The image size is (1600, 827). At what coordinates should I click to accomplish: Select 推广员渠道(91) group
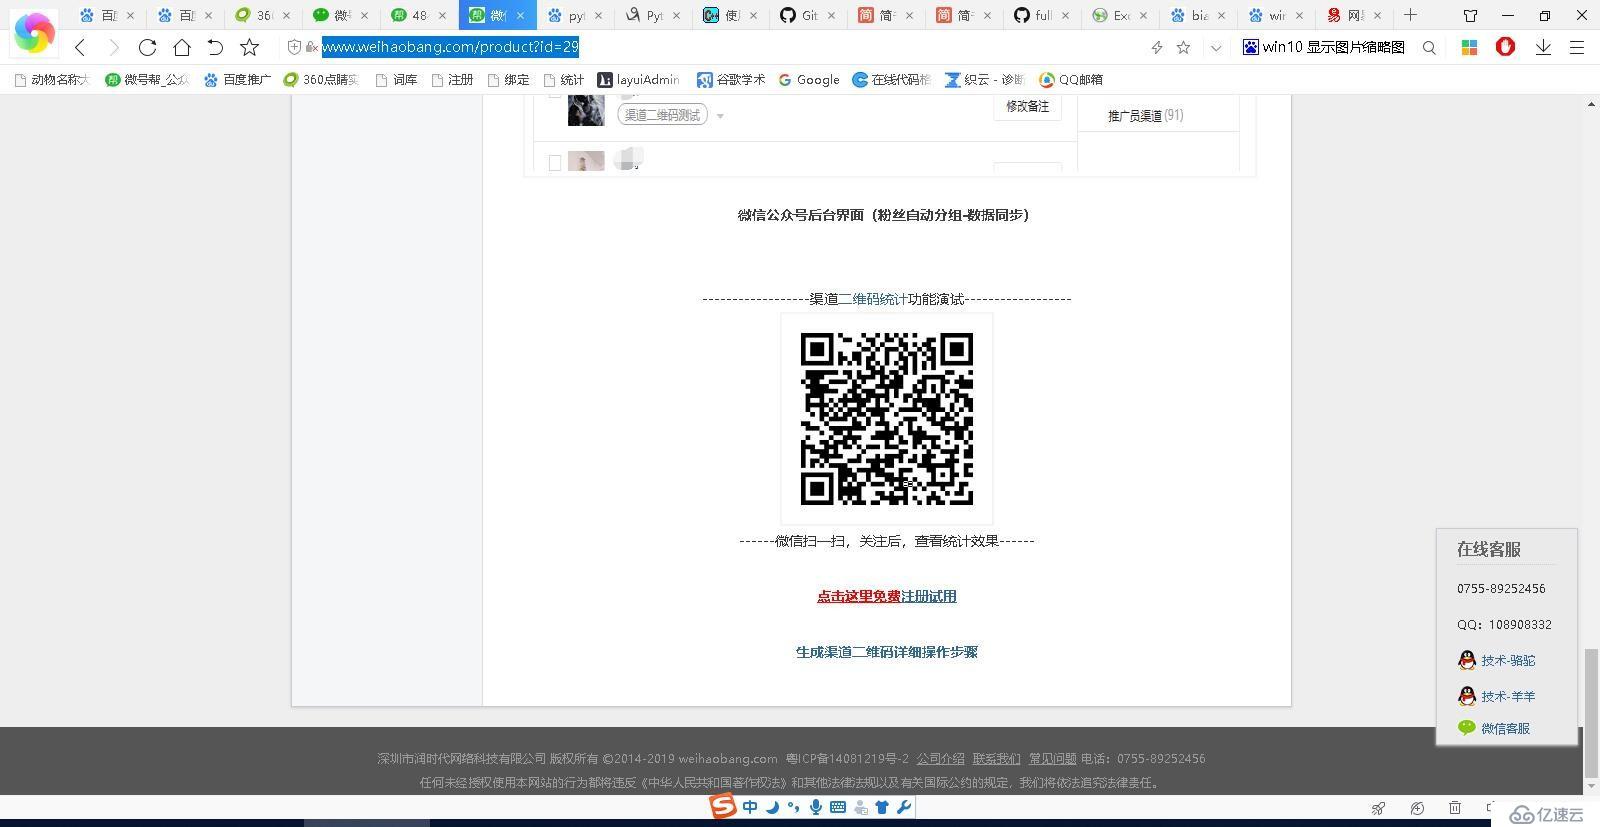1146,115
